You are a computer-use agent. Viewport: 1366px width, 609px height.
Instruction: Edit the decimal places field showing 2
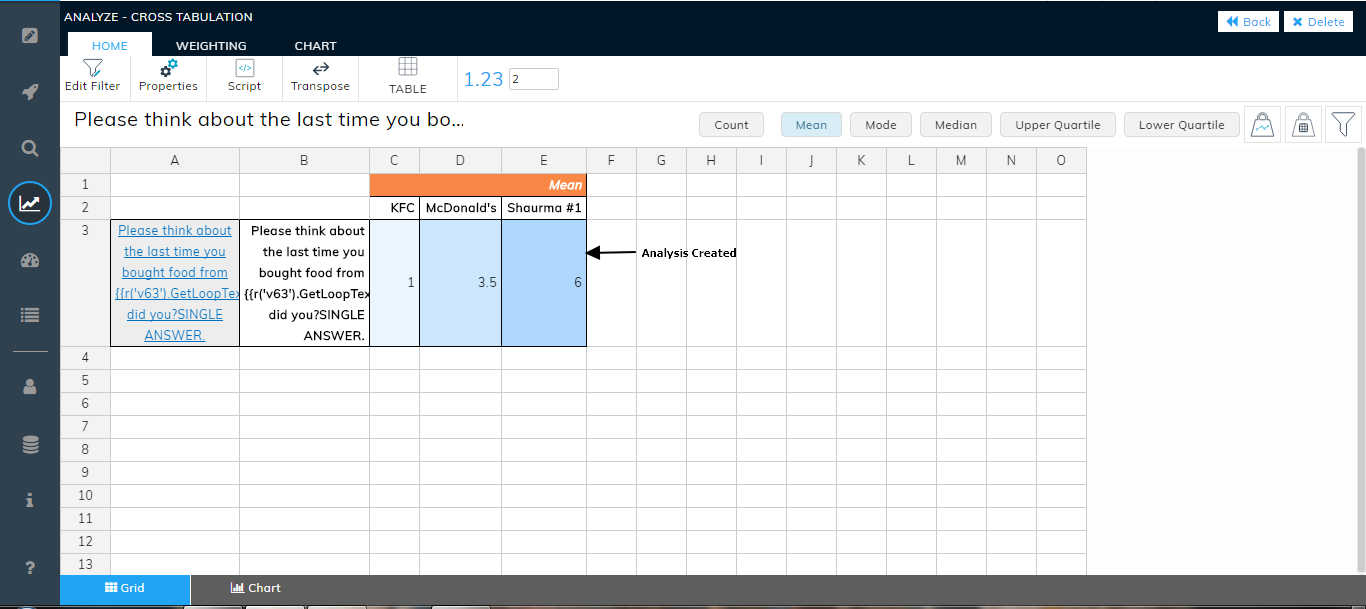[534, 79]
